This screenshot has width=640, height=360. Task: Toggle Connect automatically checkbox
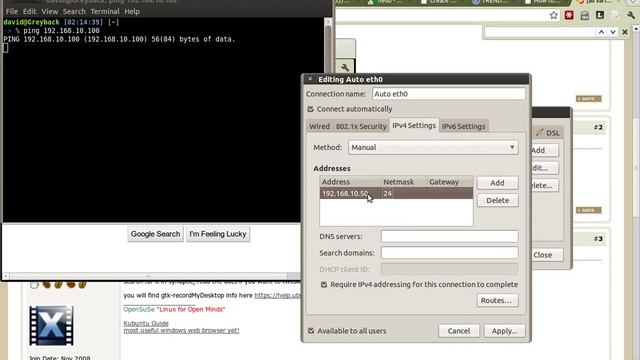[310, 109]
